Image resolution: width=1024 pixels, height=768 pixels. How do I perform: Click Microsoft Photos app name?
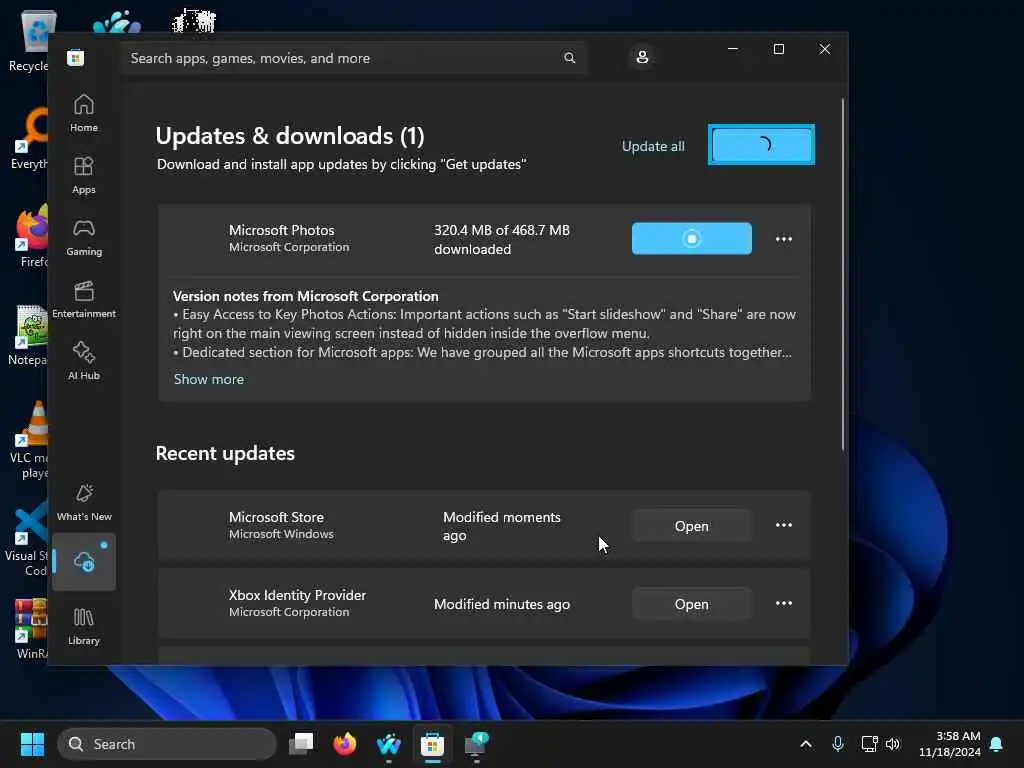(x=281, y=230)
